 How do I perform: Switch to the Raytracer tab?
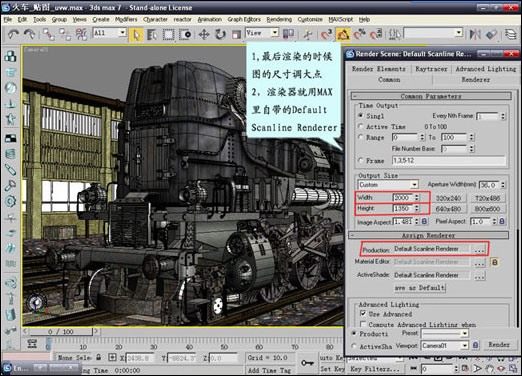[x=431, y=69]
